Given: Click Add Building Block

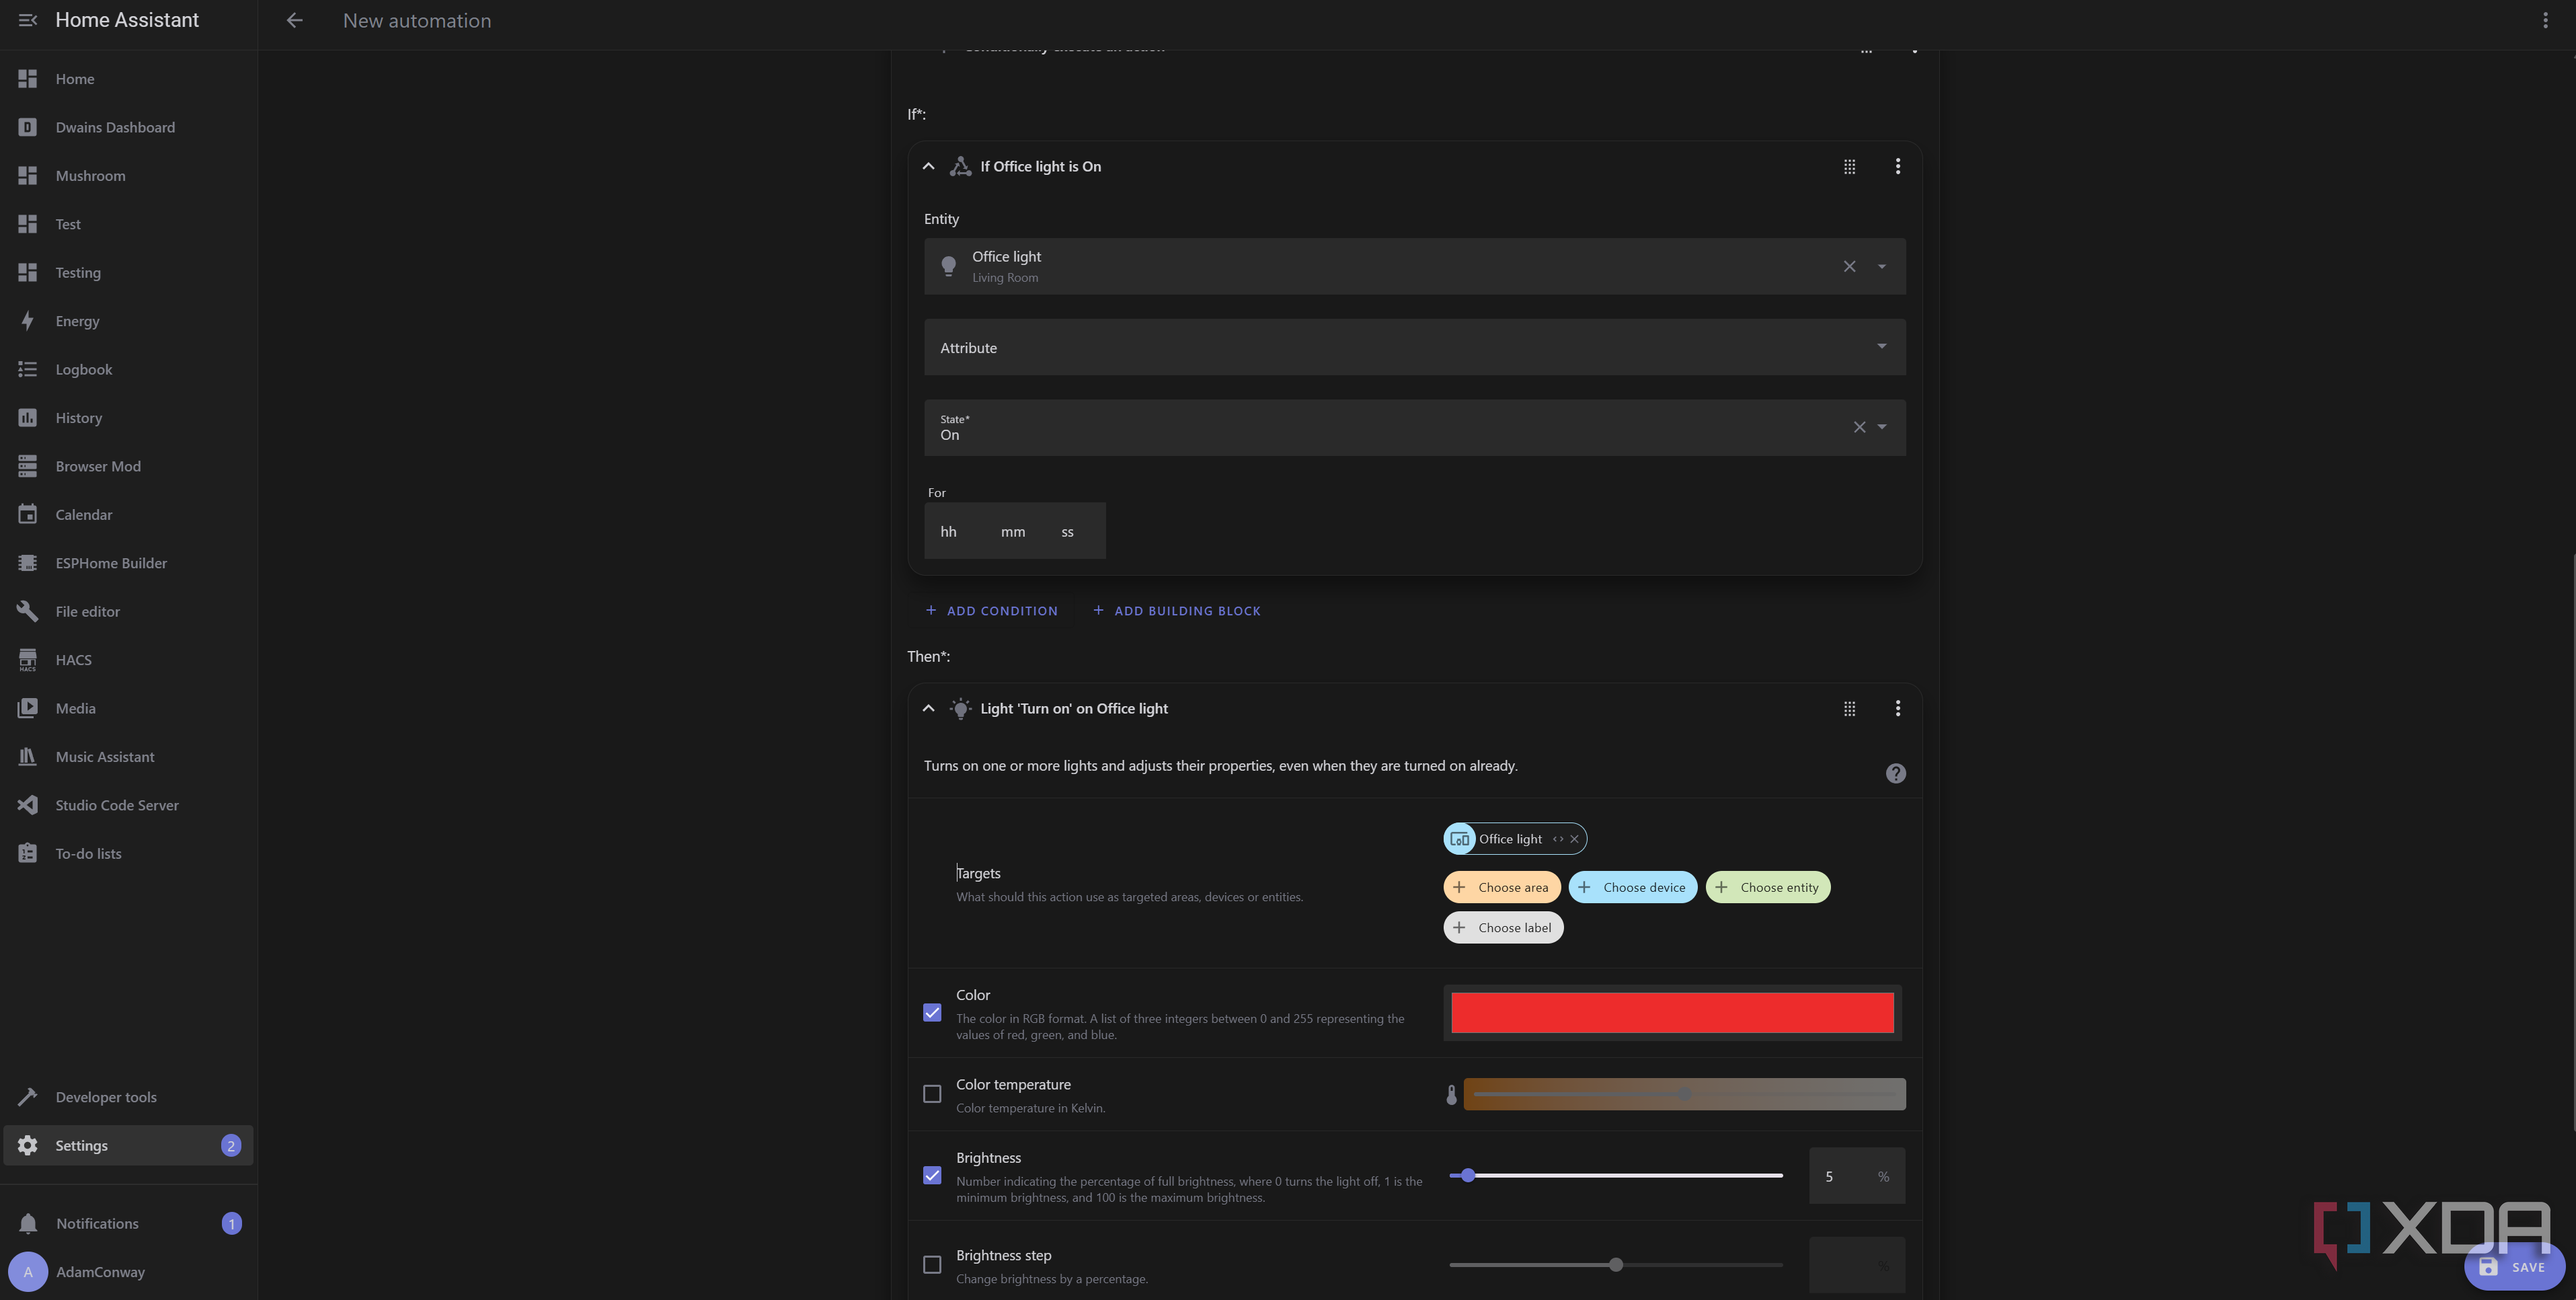Looking at the screenshot, I should pos(1176,611).
